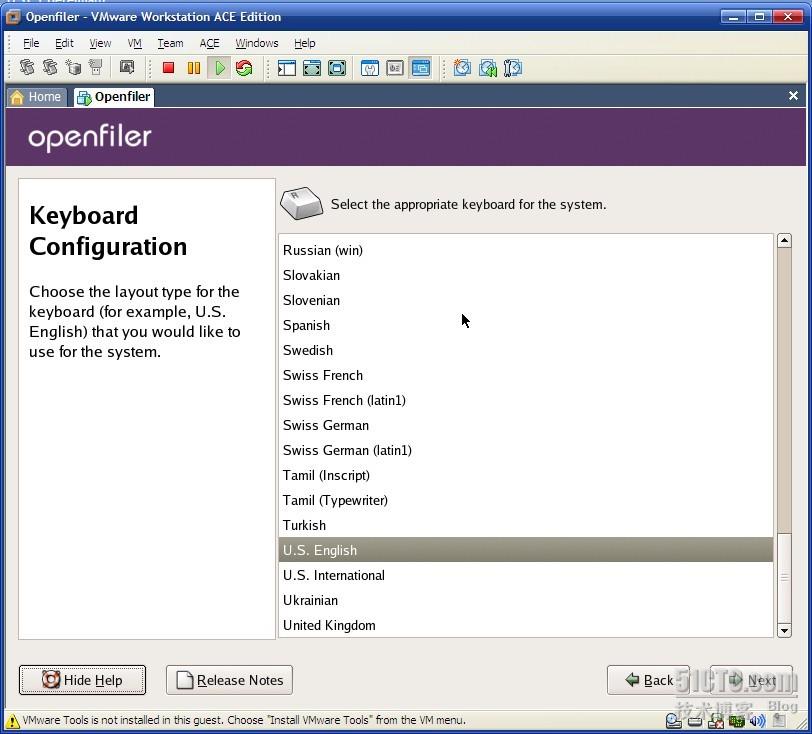This screenshot has height=734, width=812.
Task: Select the console view icon
Action: pyautogui.click(x=420, y=68)
